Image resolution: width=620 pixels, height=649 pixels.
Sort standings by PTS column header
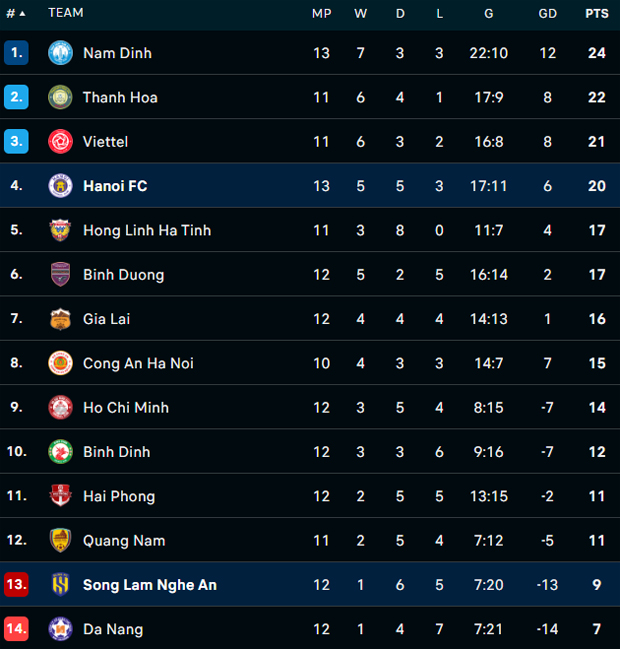pos(596,13)
